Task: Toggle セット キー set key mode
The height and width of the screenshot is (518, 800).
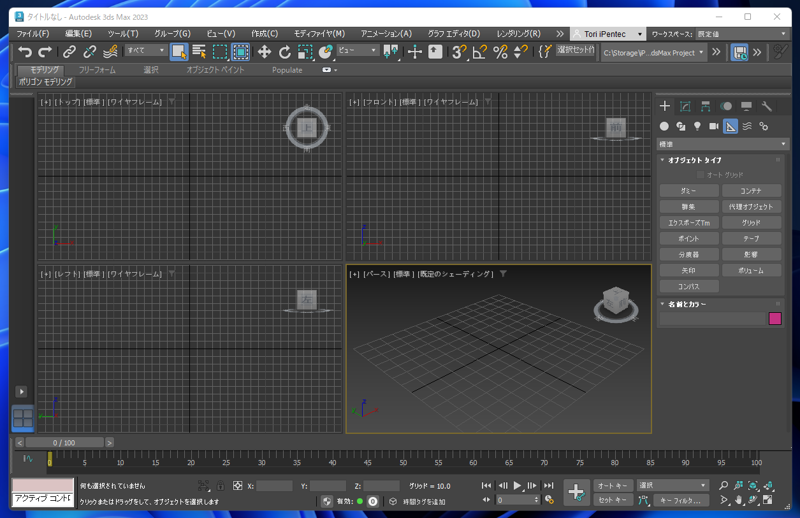Action: [x=613, y=500]
